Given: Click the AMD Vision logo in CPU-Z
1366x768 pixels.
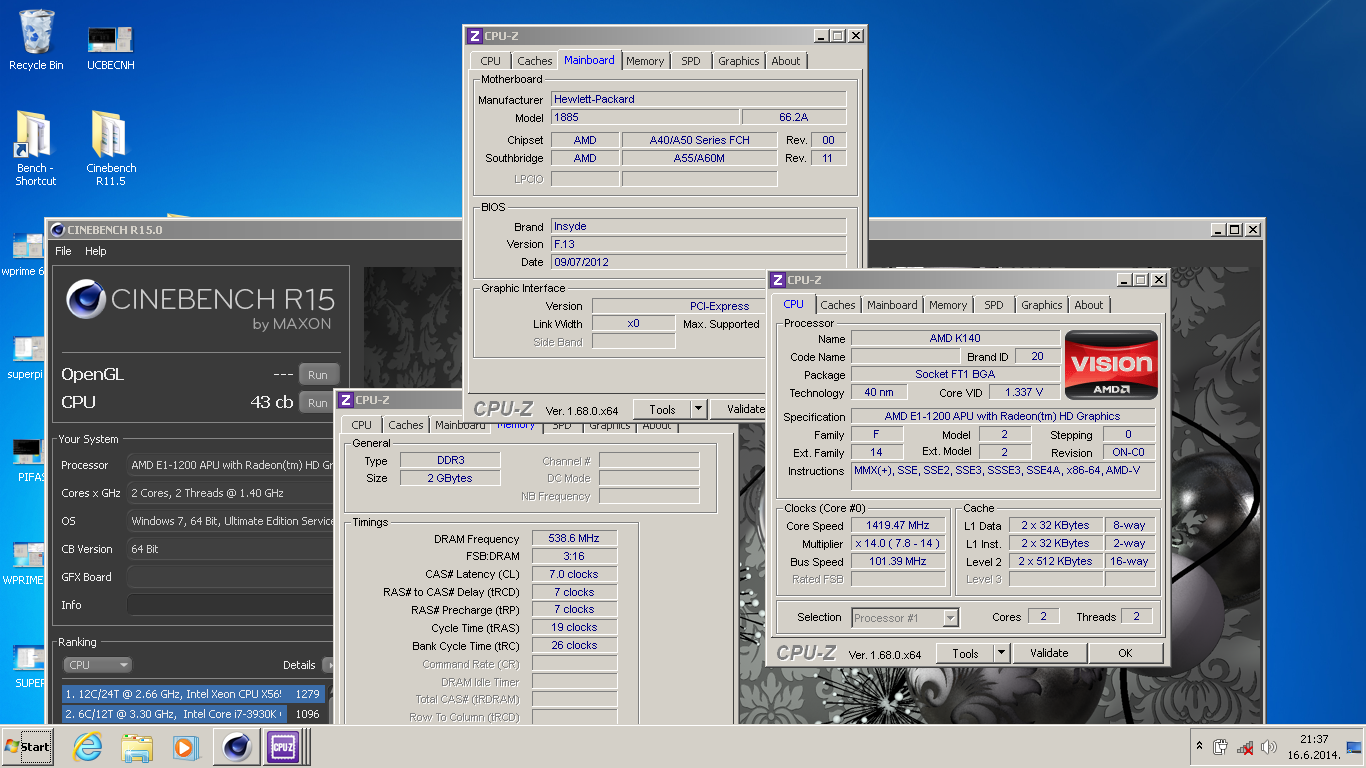Looking at the screenshot, I should (x=1111, y=366).
